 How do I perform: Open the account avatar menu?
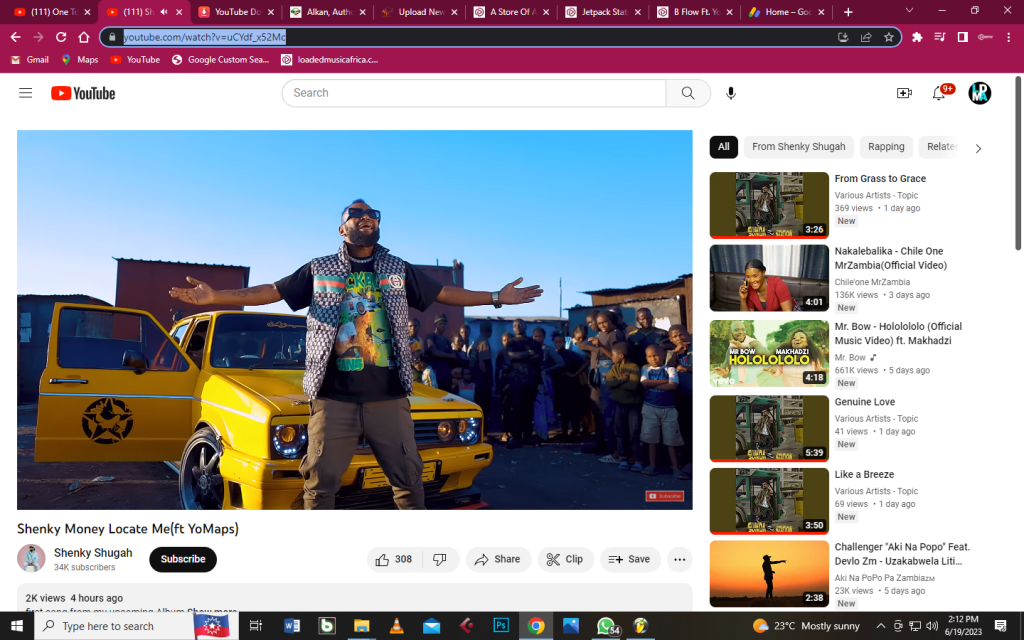click(979, 93)
